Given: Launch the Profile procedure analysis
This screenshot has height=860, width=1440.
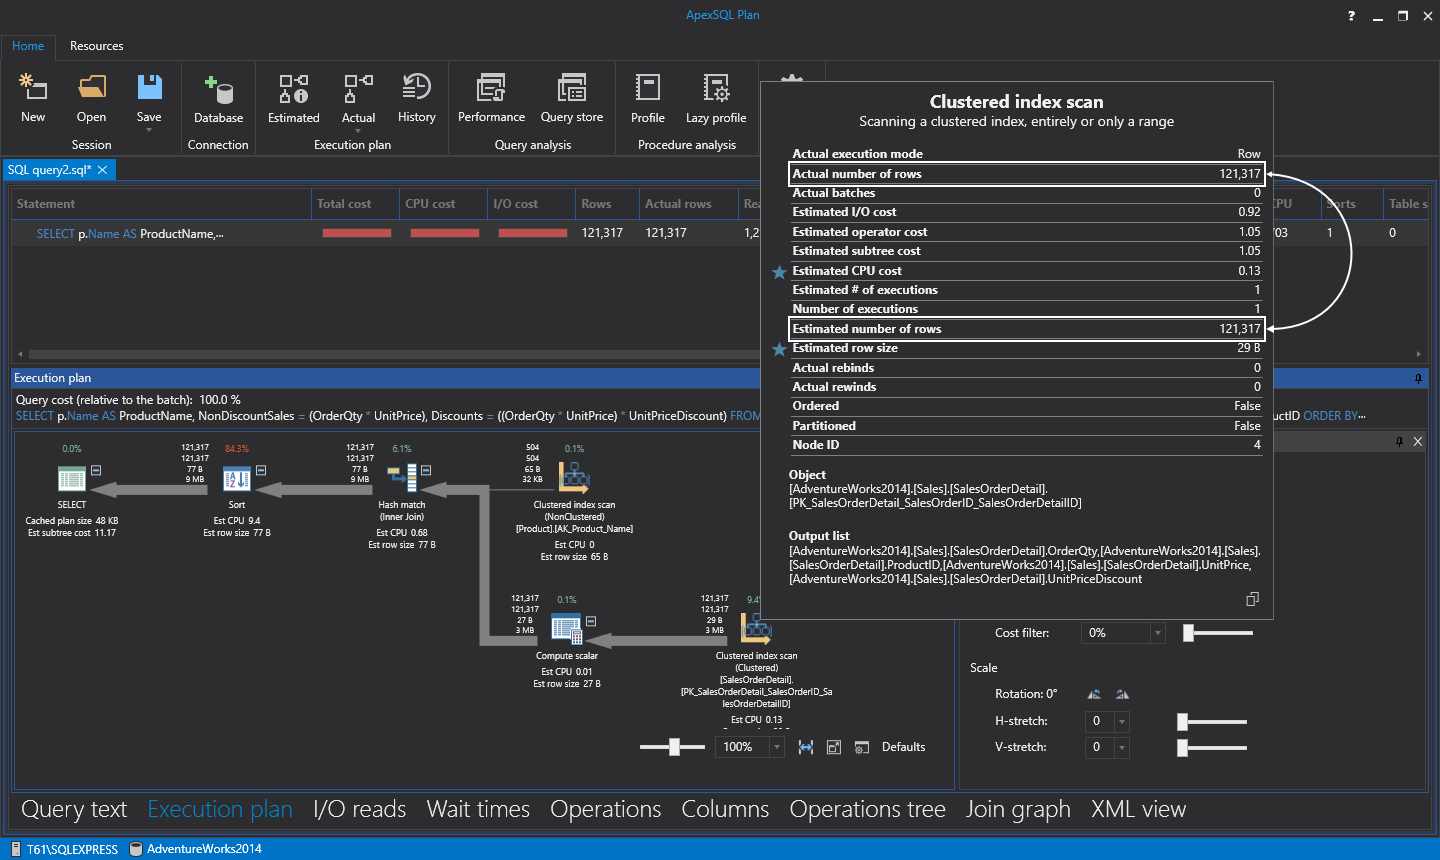Looking at the screenshot, I should point(647,87).
